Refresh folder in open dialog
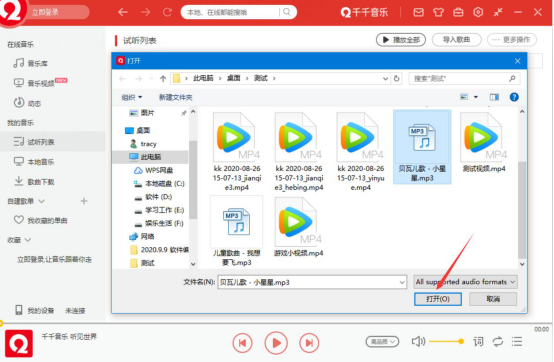The width and height of the screenshot is (554, 362). (x=396, y=78)
